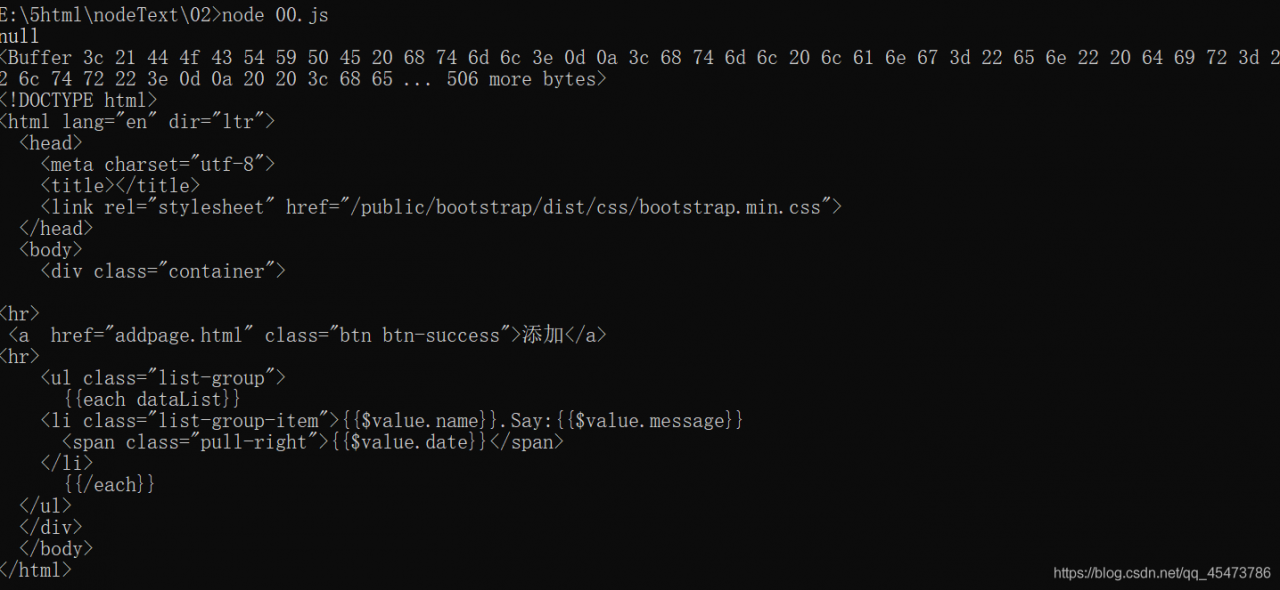Click the div class="container" line
1280x590 pixels.
point(163,271)
